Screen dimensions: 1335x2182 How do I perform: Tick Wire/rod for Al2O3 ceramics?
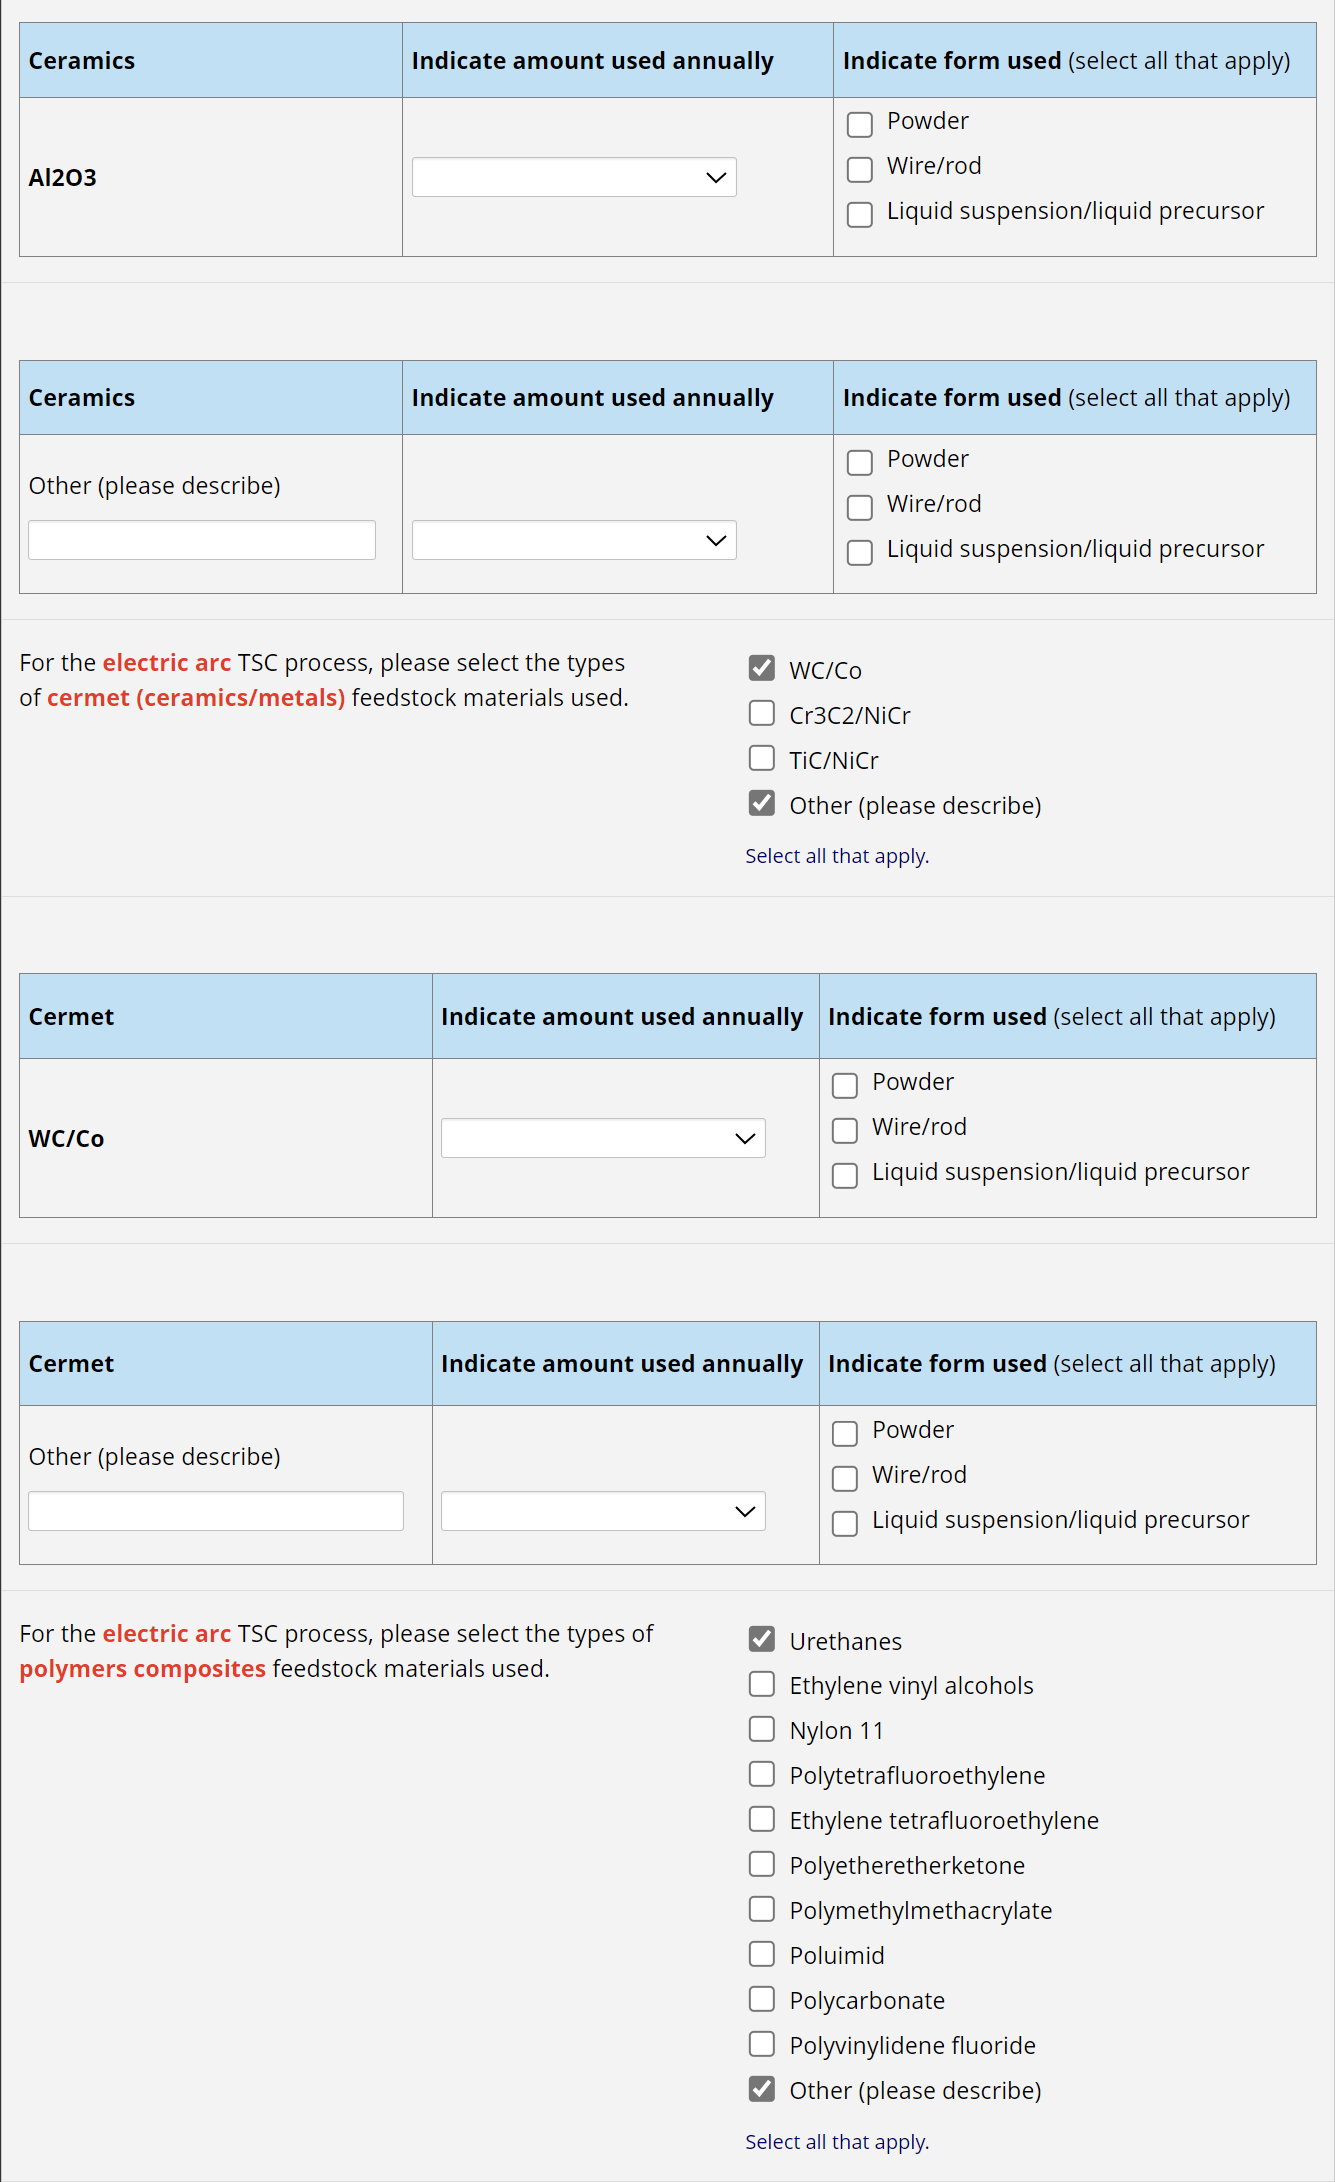[859, 170]
